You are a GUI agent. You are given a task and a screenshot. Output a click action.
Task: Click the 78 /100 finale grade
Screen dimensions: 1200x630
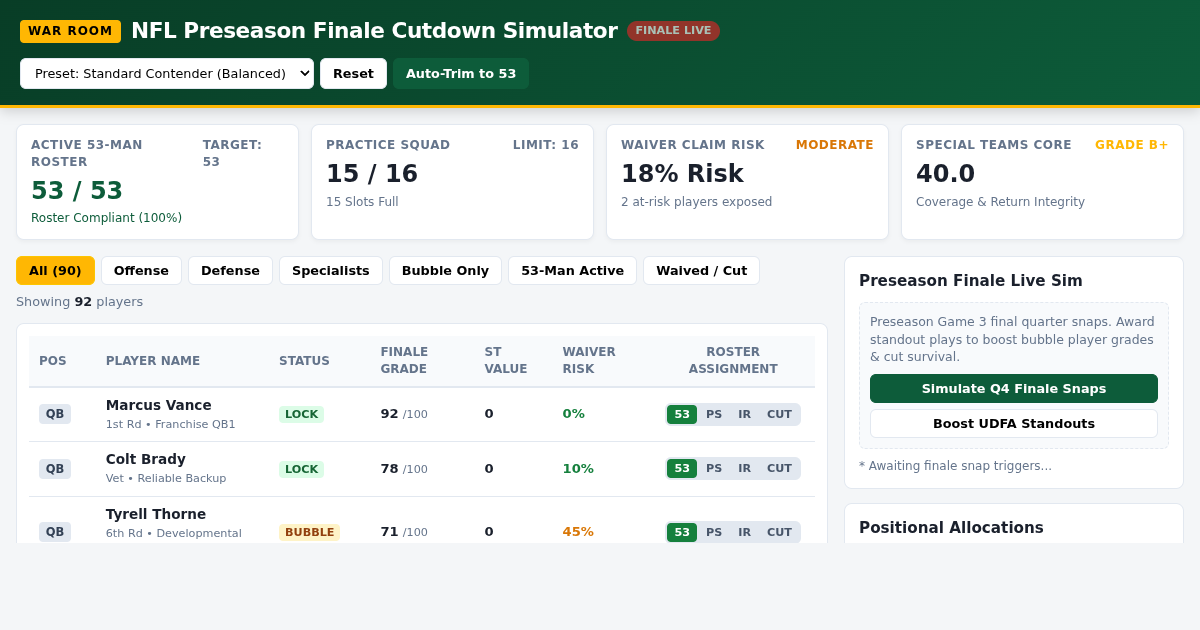pos(404,469)
